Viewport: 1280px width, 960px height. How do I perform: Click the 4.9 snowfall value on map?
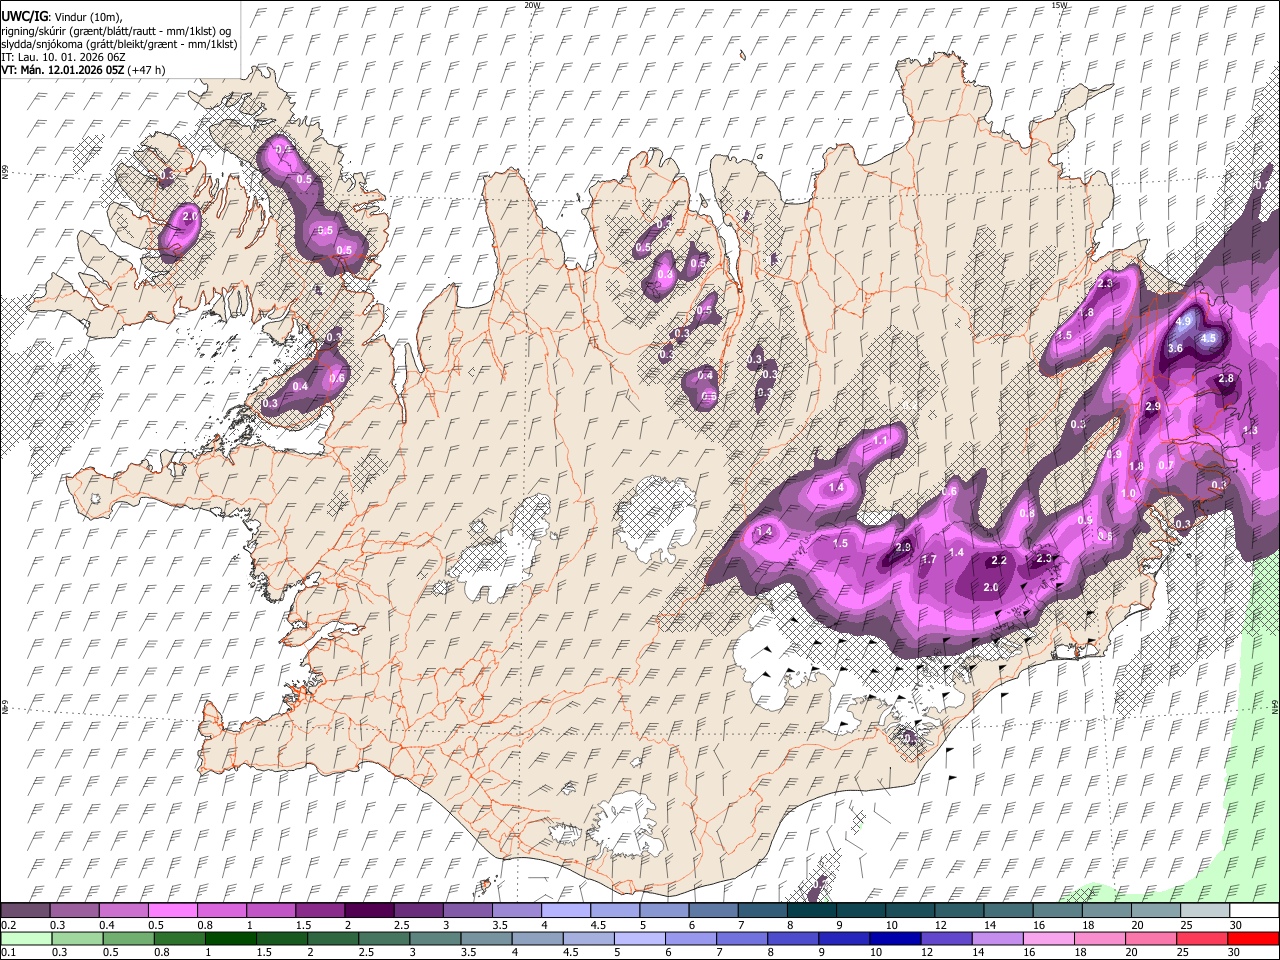click(x=1185, y=322)
